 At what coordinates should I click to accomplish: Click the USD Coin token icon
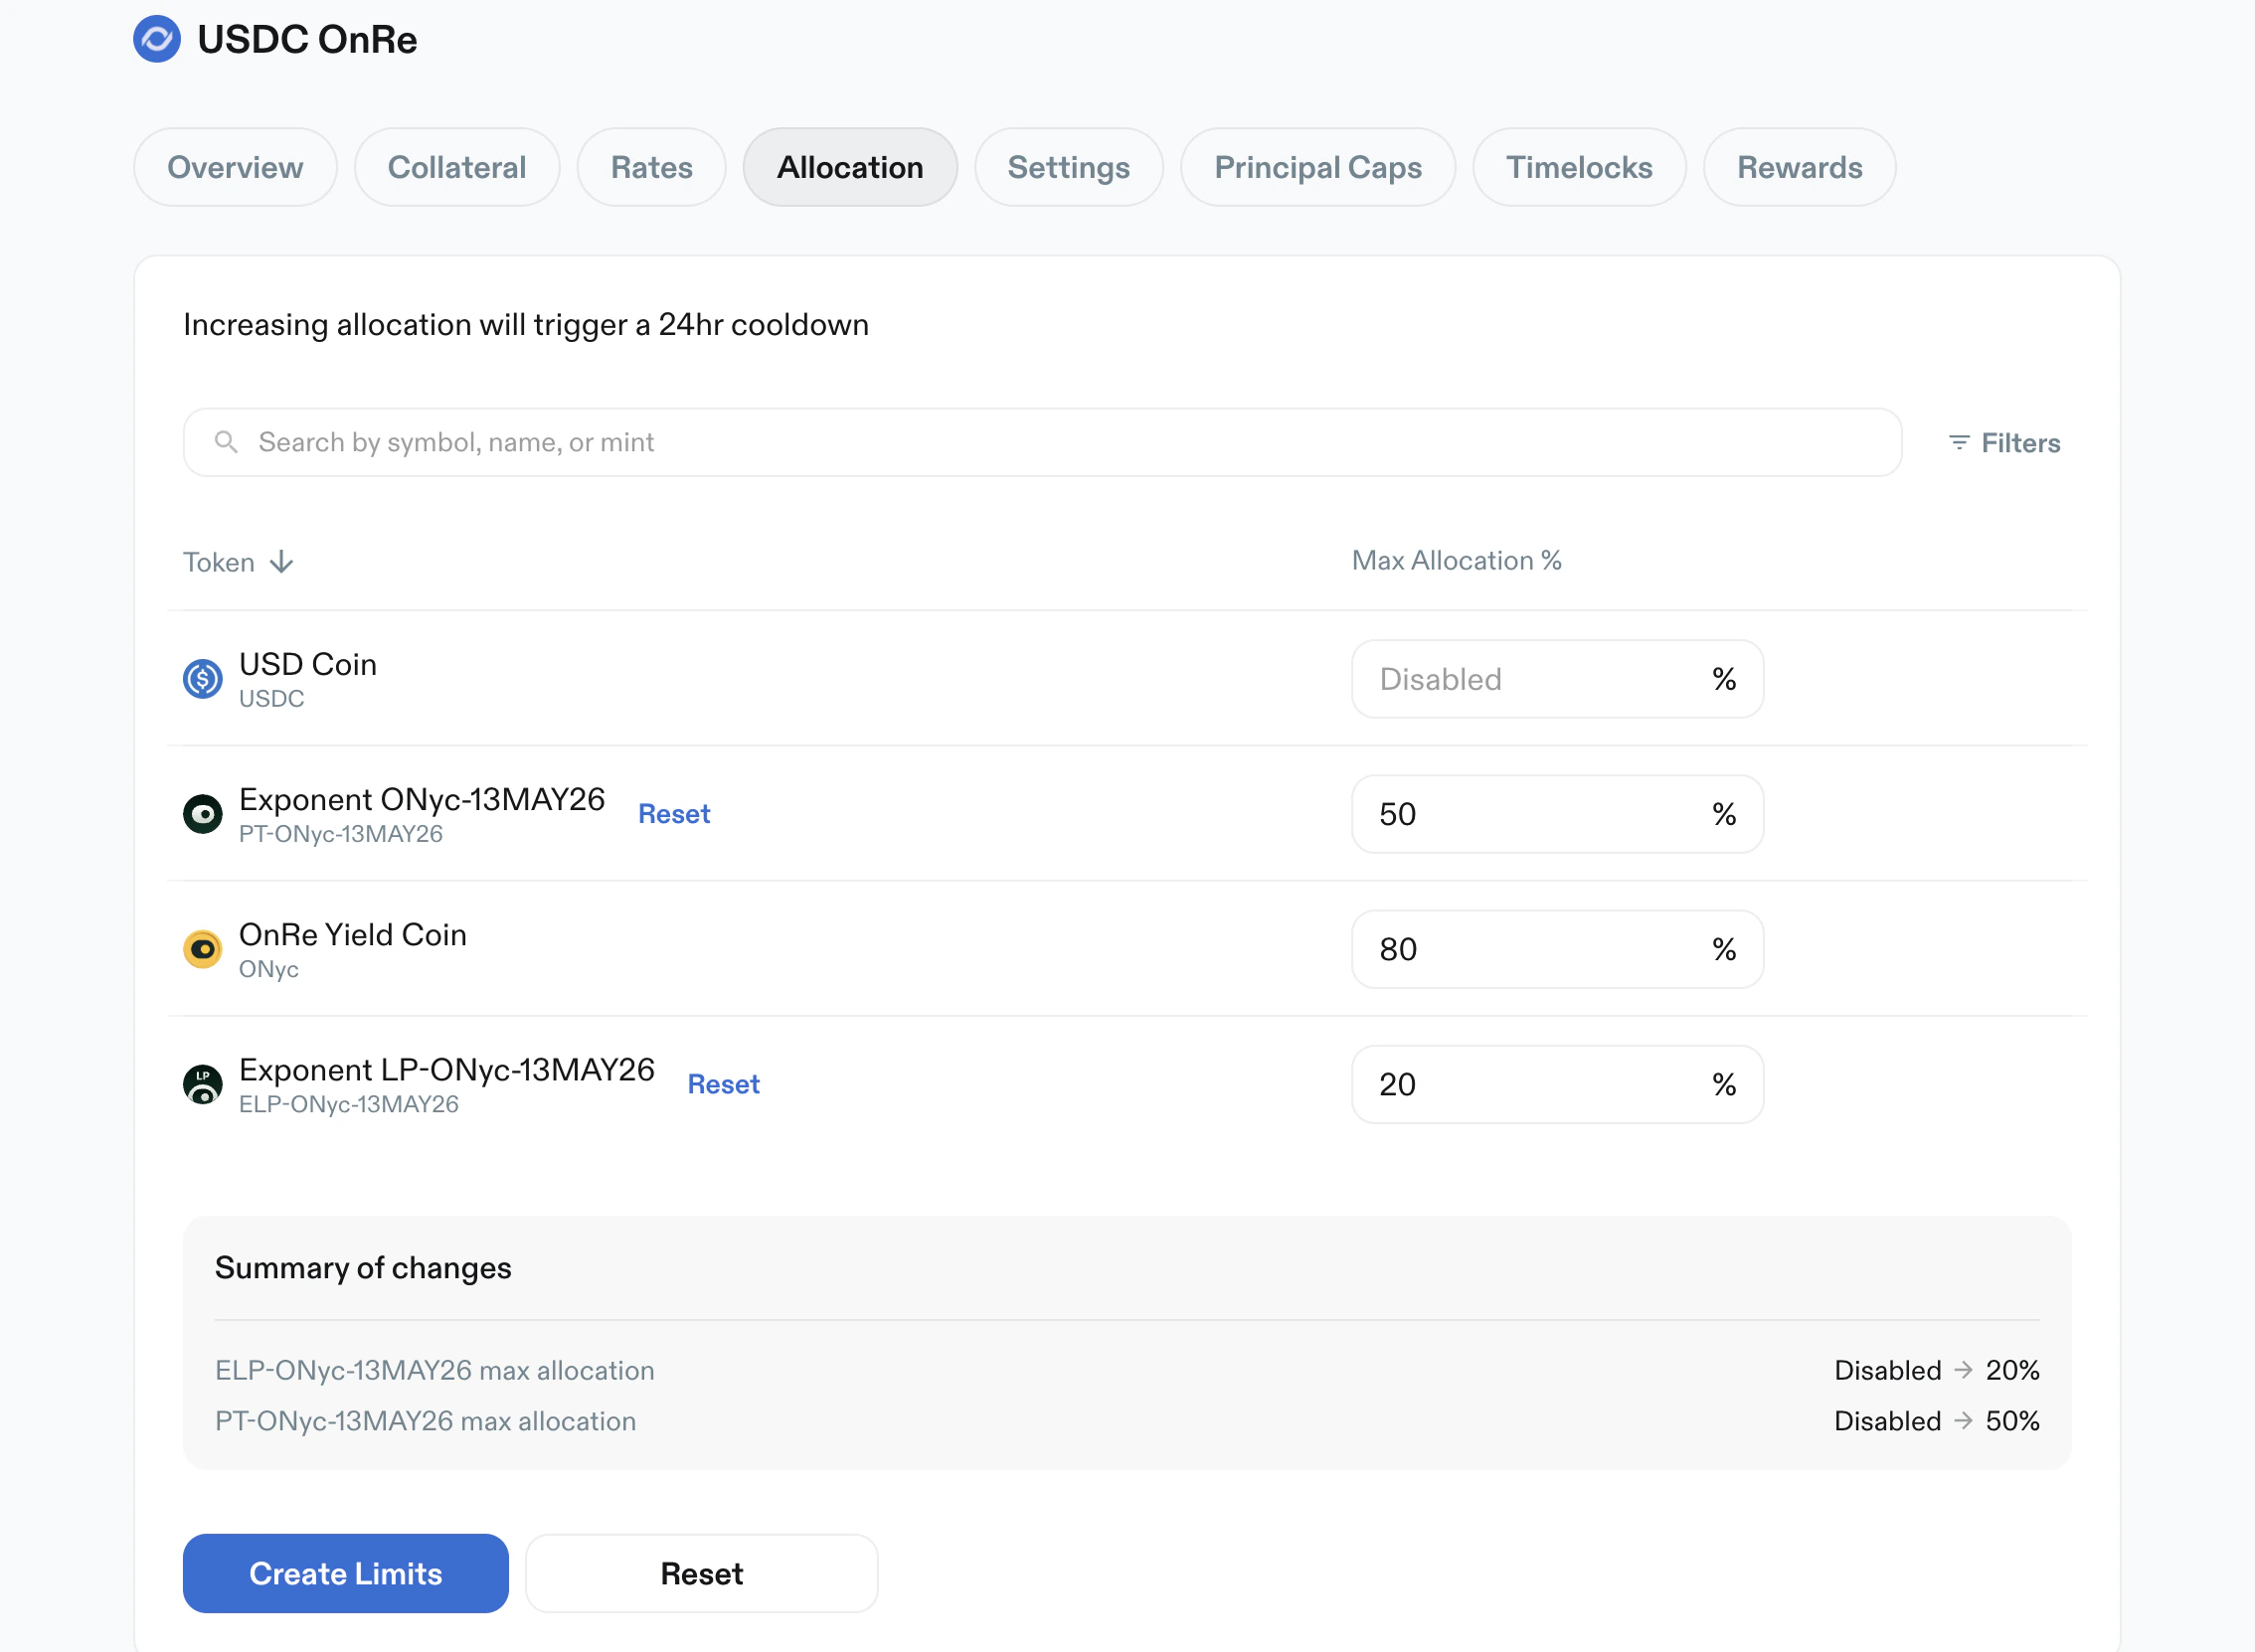click(x=203, y=679)
